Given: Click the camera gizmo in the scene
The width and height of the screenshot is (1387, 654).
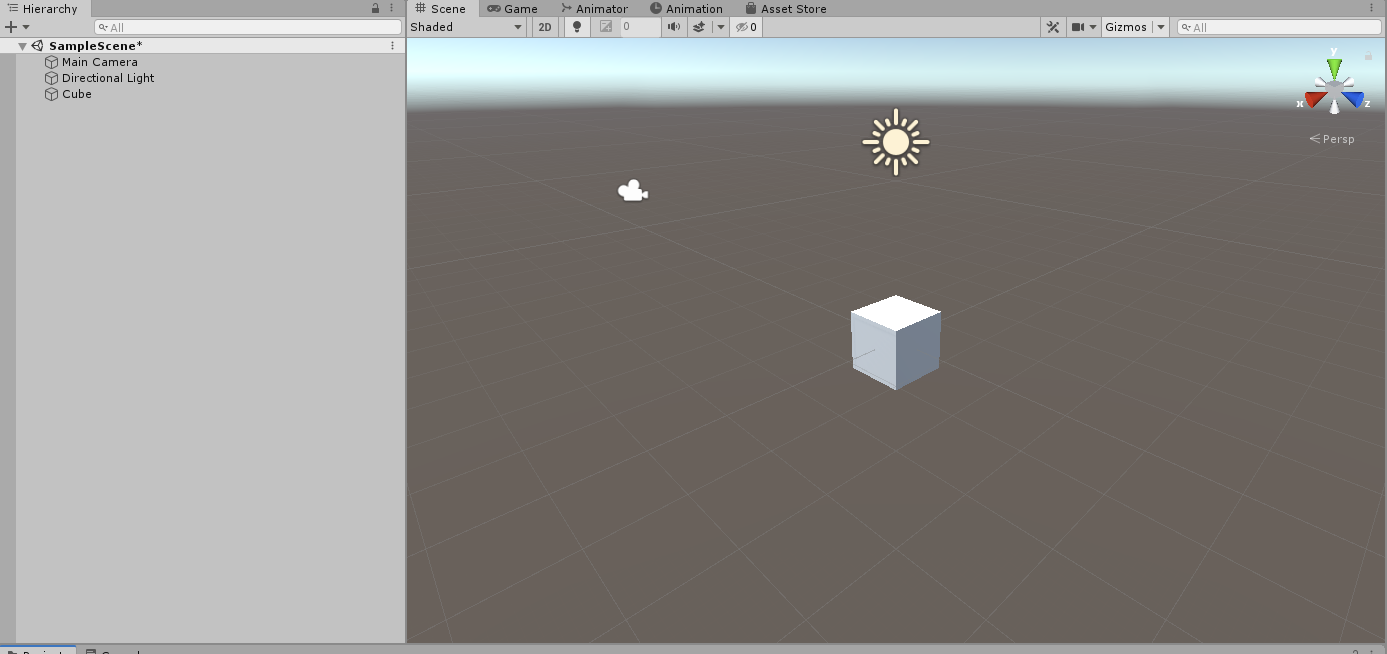Looking at the screenshot, I should (632, 191).
